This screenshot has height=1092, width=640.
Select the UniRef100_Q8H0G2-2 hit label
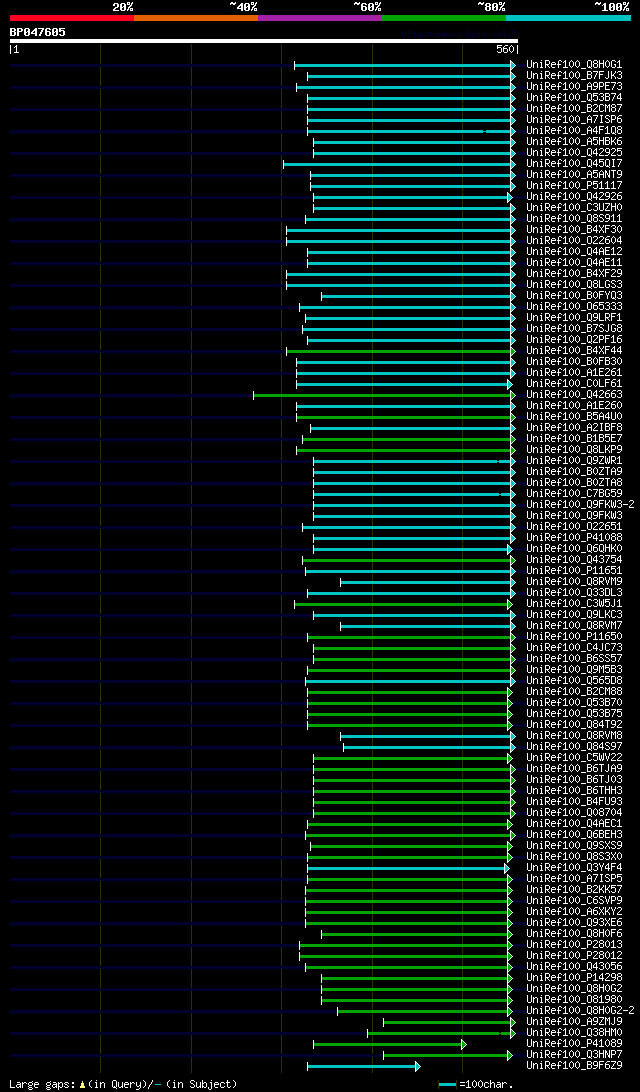click(x=580, y=1011)
